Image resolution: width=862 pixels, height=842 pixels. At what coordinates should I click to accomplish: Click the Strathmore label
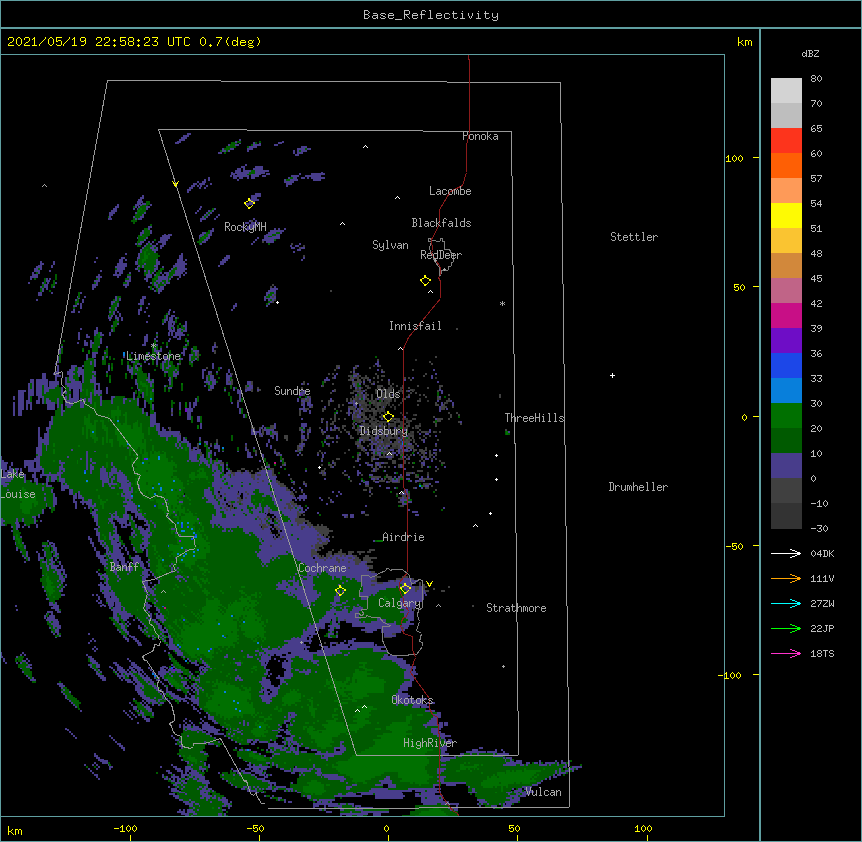pos(516,608)
